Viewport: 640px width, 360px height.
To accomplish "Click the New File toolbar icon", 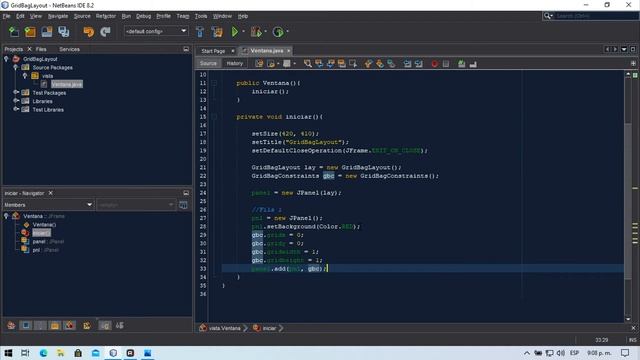I will (x=14, y=31).
